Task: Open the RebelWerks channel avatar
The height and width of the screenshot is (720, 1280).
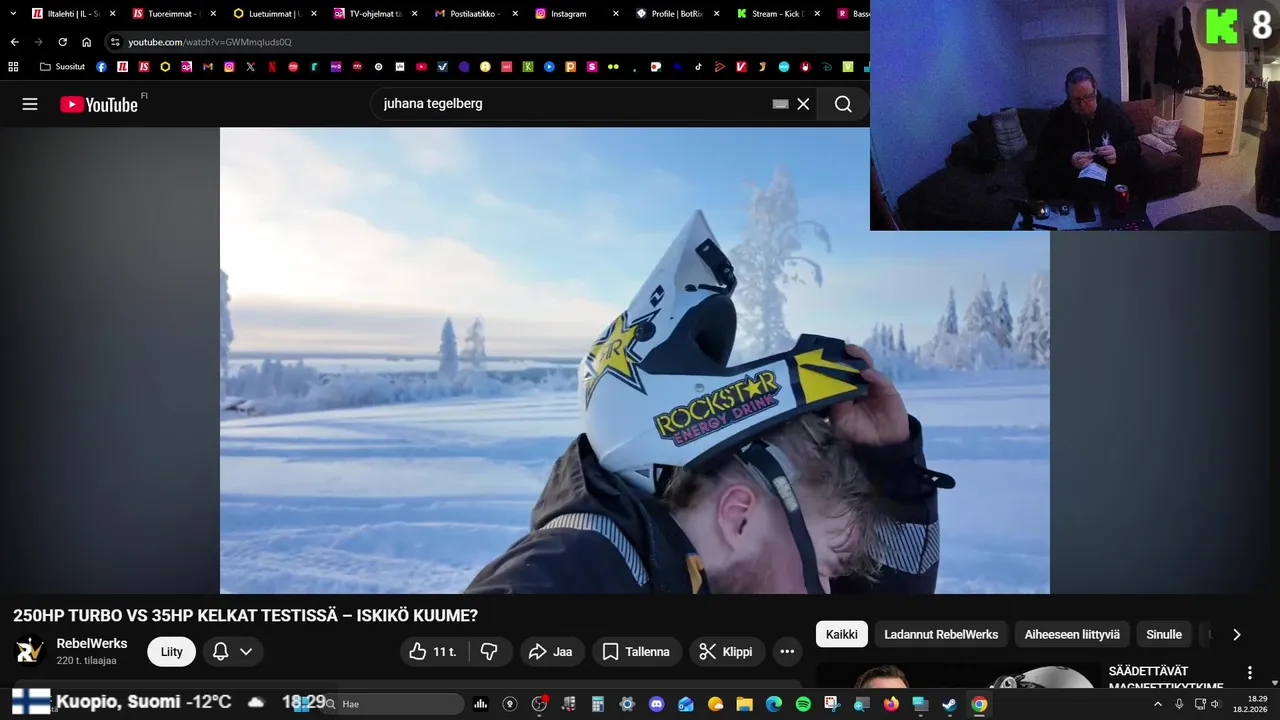Action: pos(30,651)
